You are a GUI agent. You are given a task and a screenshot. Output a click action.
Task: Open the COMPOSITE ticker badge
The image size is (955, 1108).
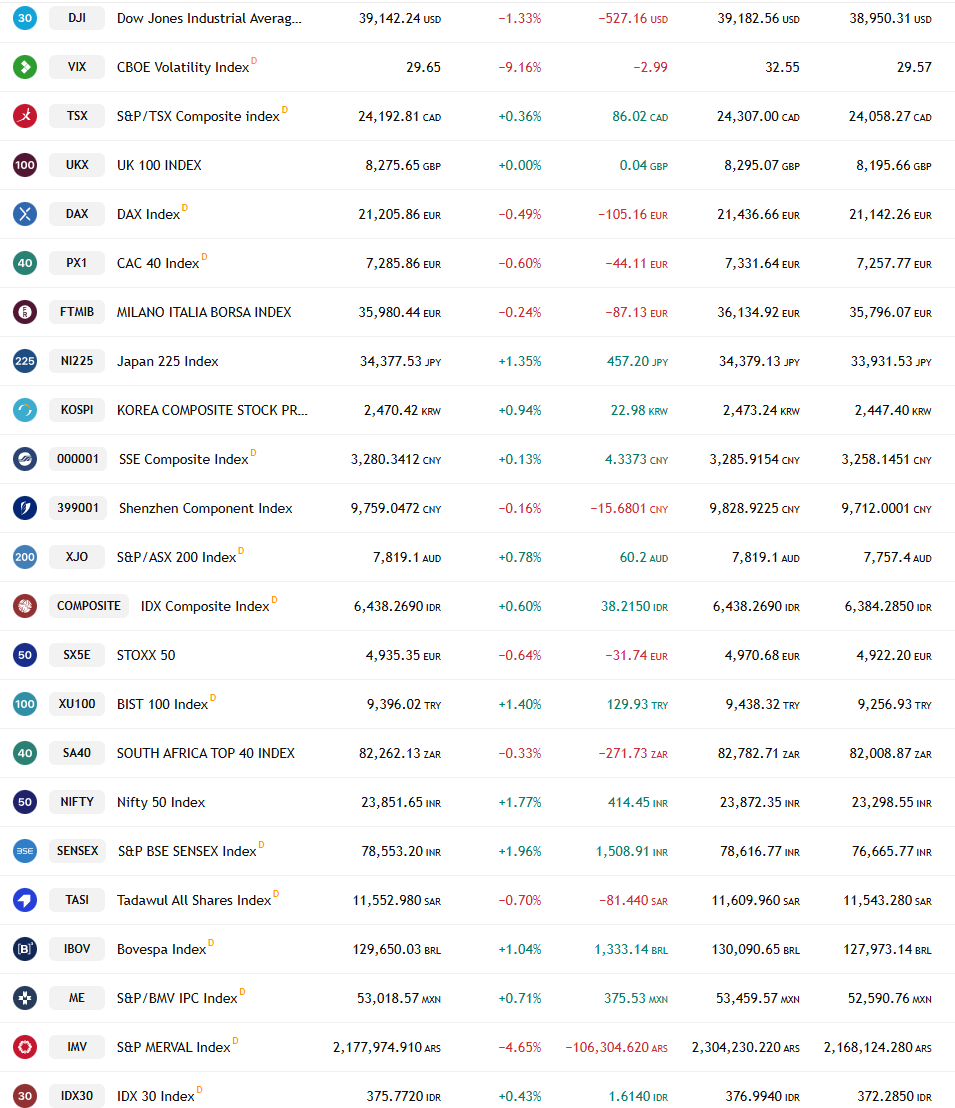click(89, 606)
